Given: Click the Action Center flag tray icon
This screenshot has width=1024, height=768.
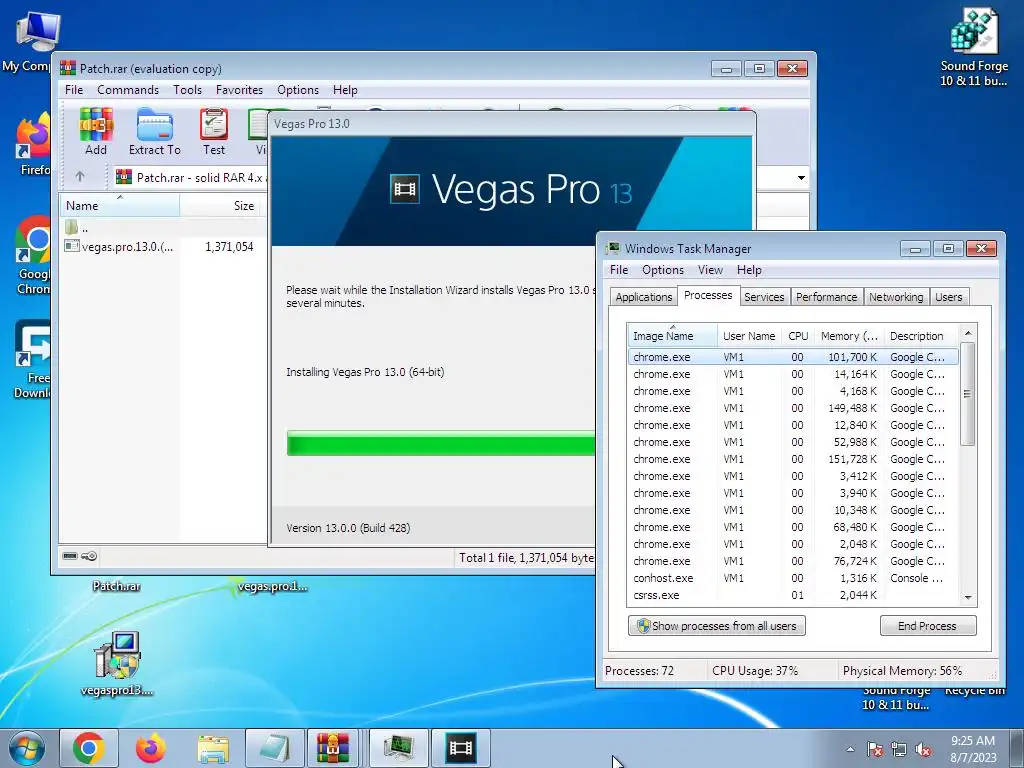Looking at the screenshot, I should pos(875,749).
